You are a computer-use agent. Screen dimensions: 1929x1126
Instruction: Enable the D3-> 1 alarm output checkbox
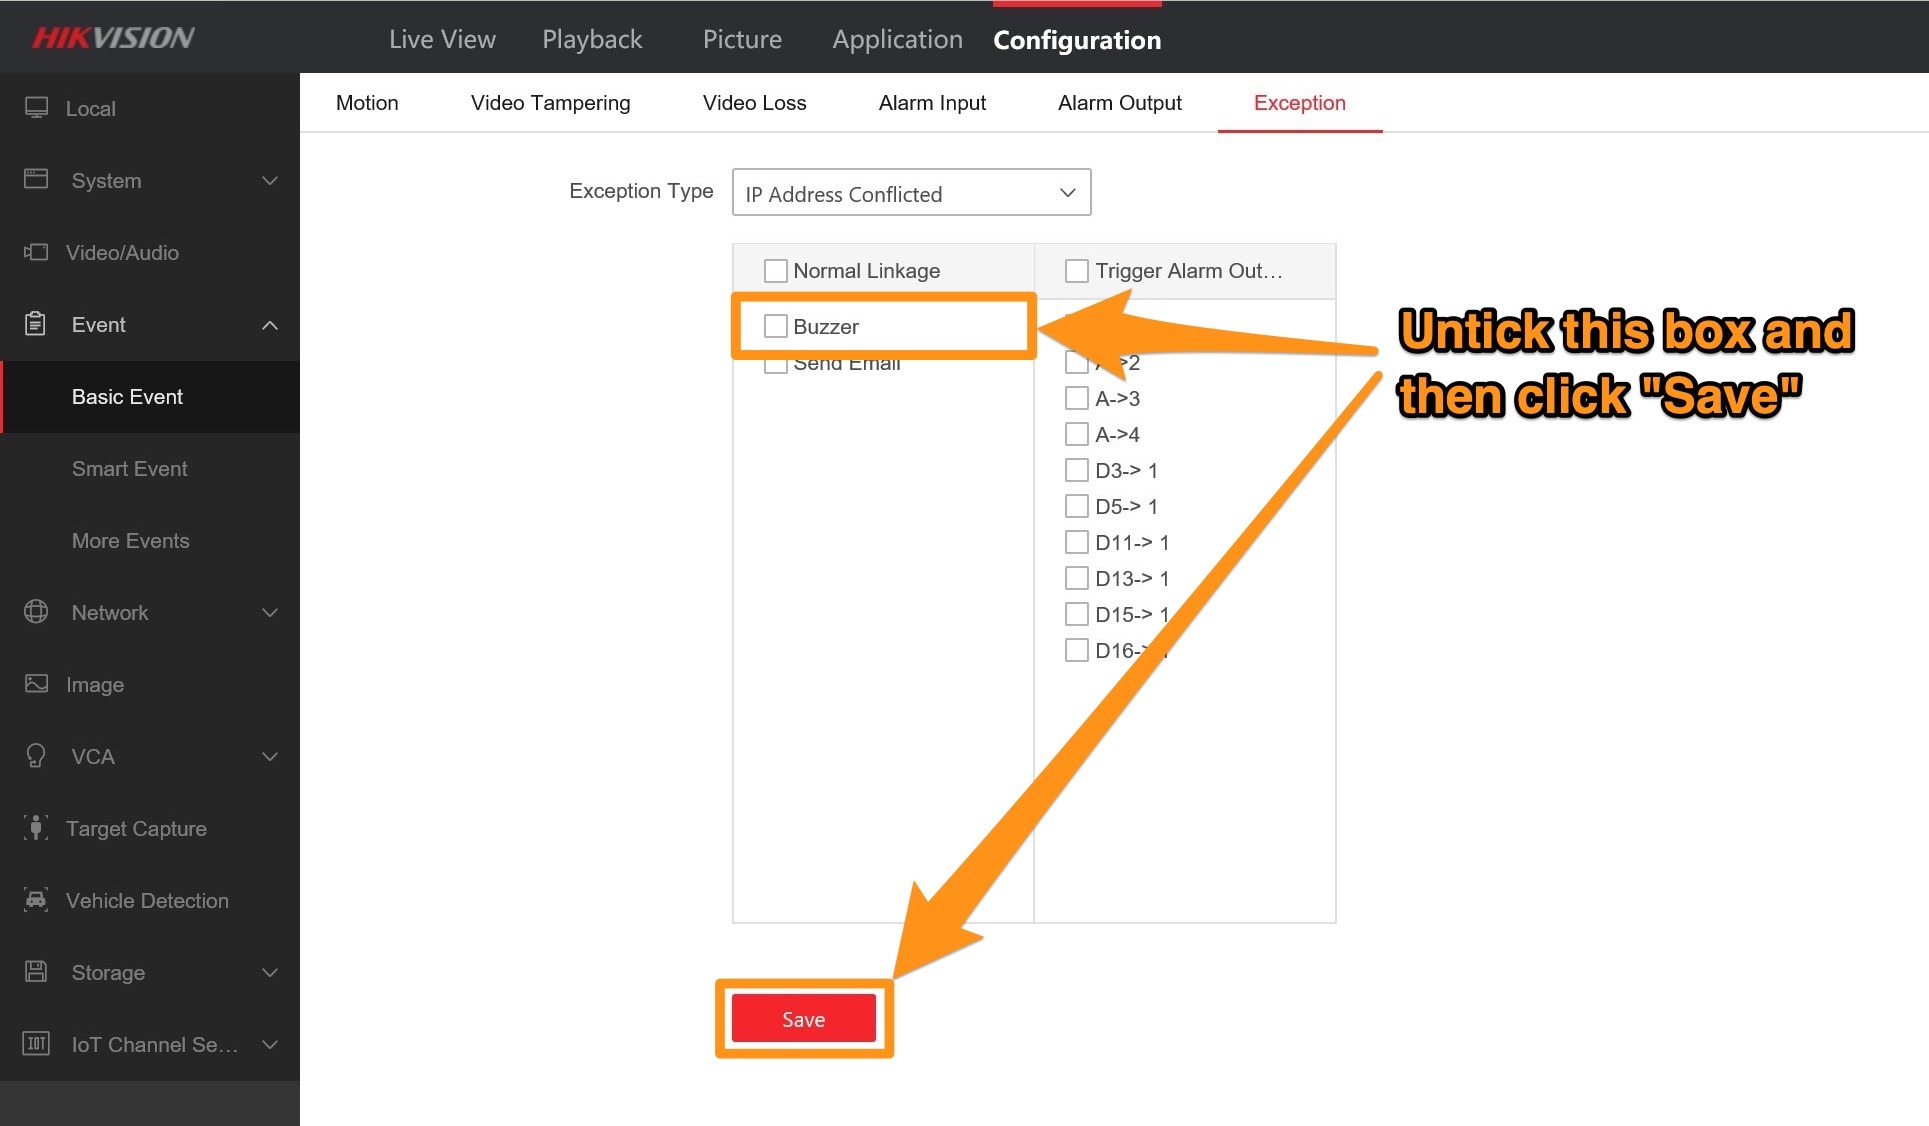pos(1077,470)
